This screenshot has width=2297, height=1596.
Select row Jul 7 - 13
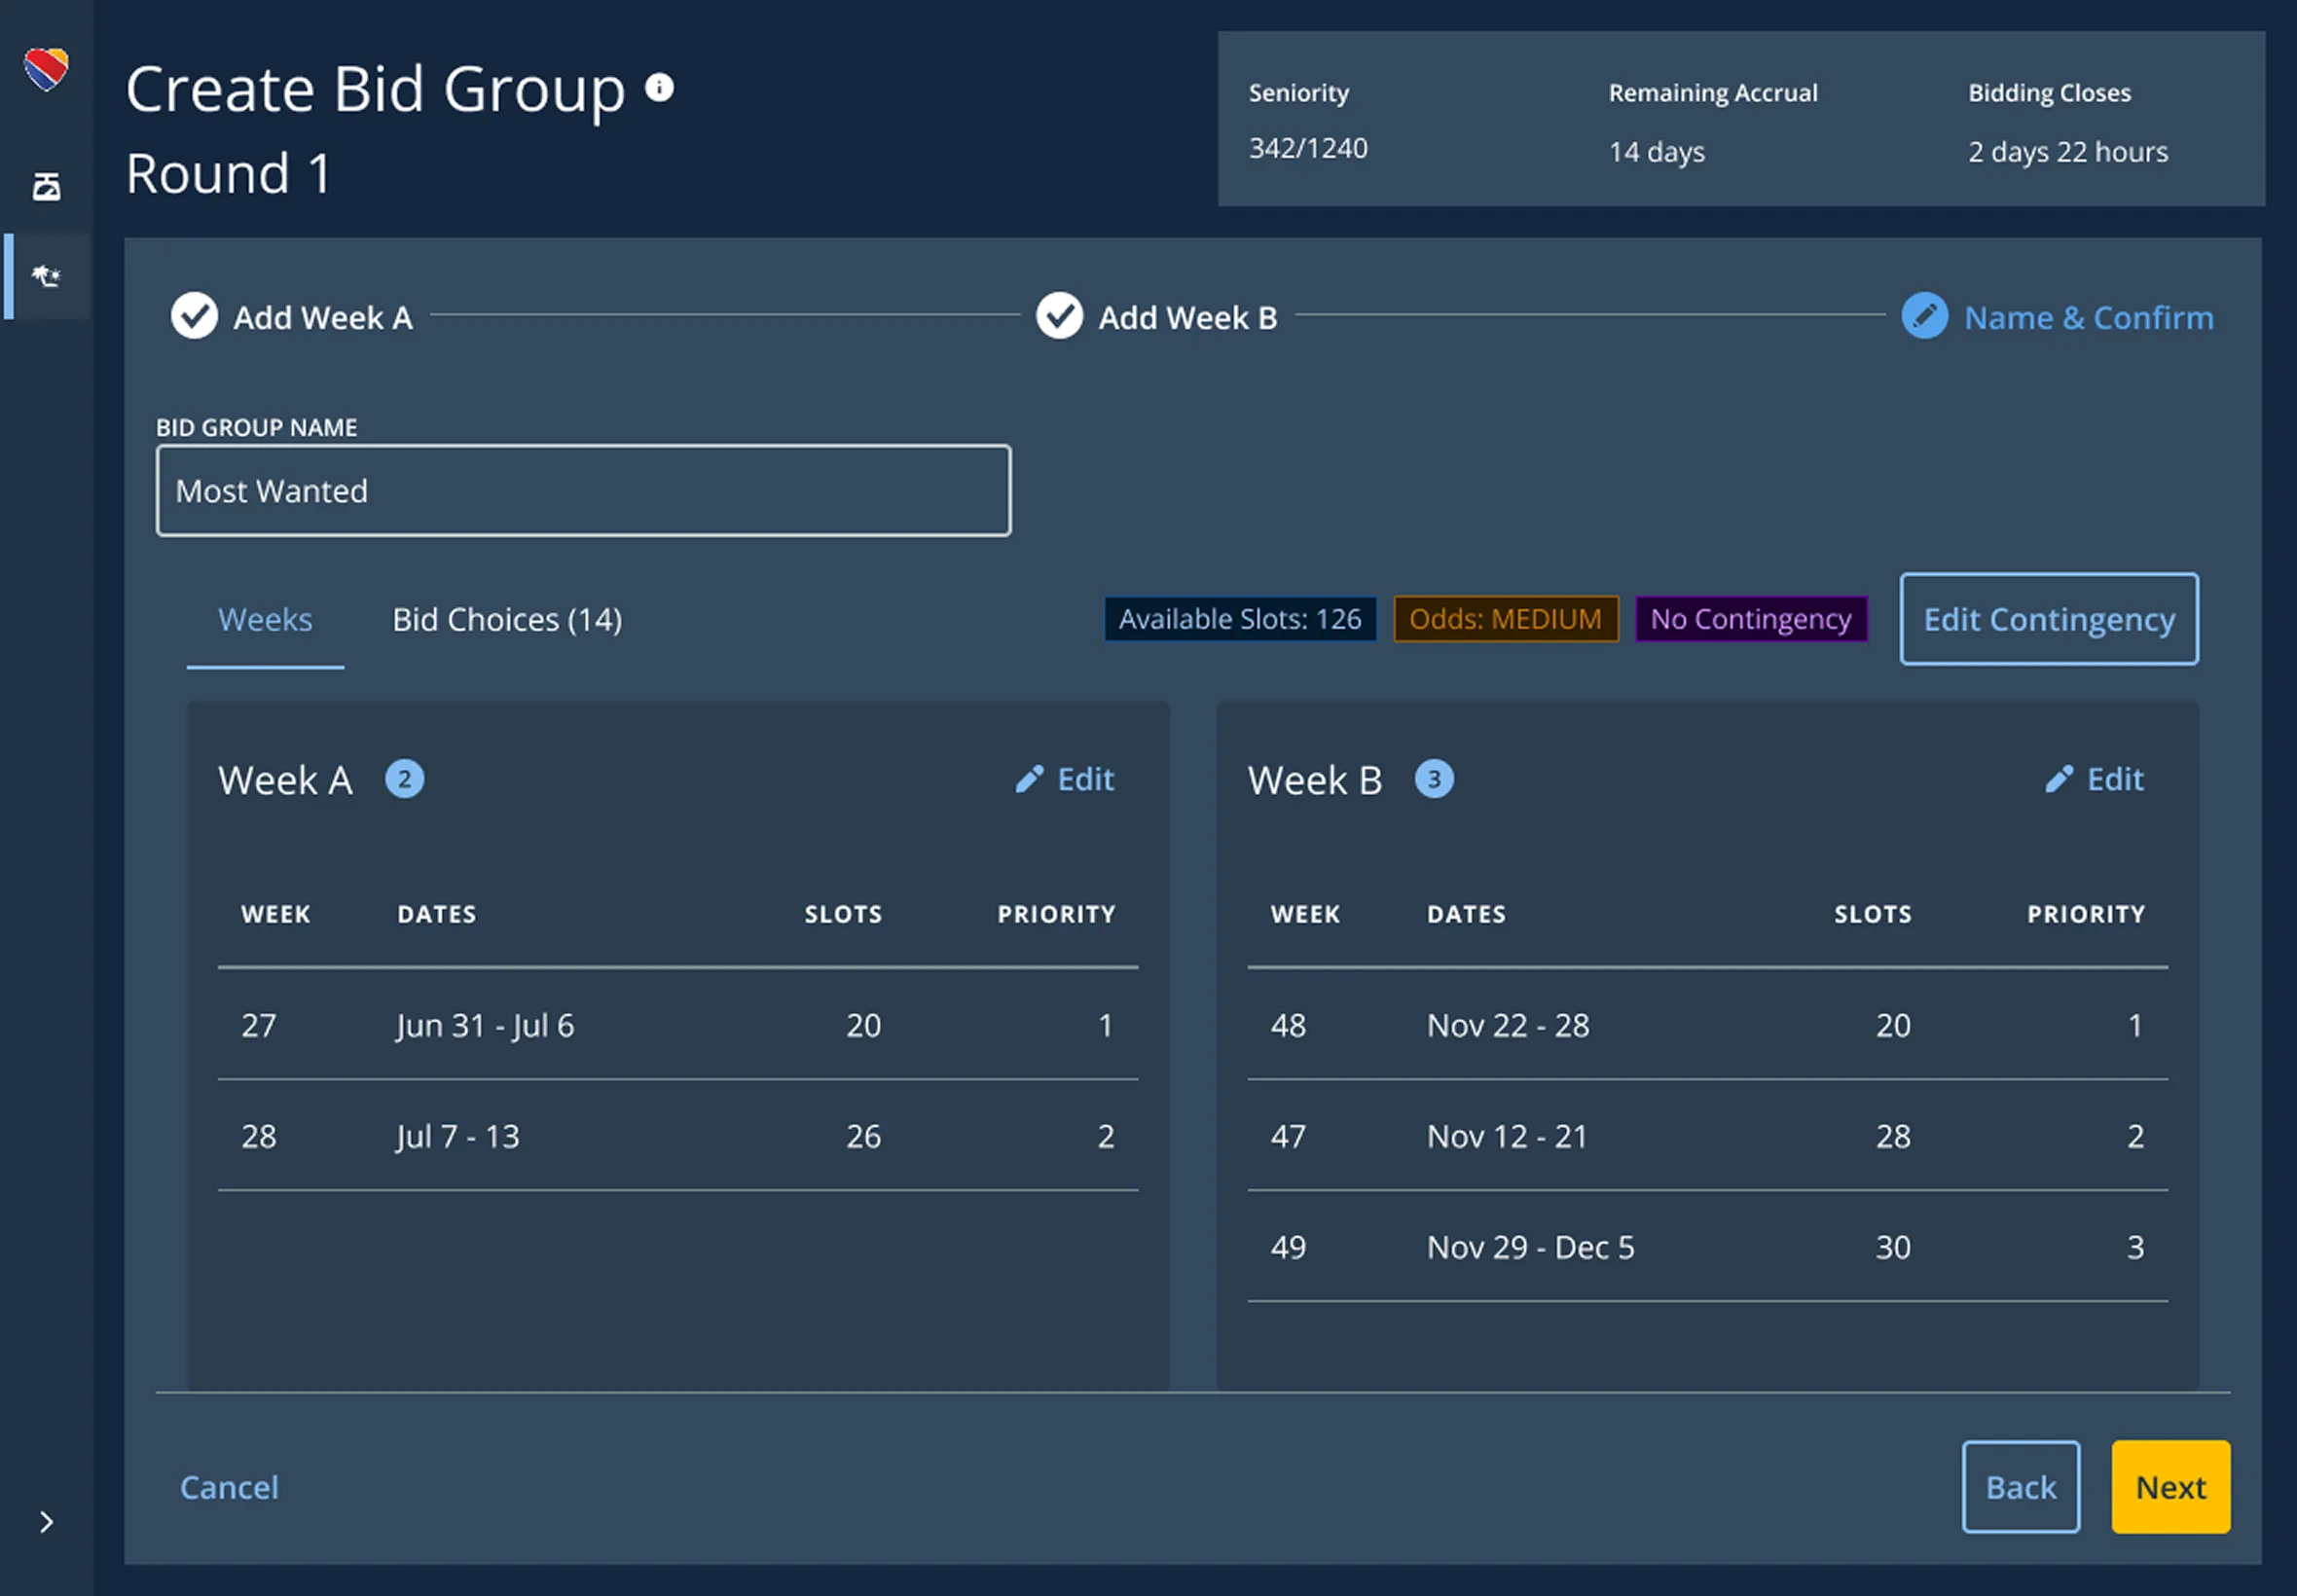point(678,1136)
